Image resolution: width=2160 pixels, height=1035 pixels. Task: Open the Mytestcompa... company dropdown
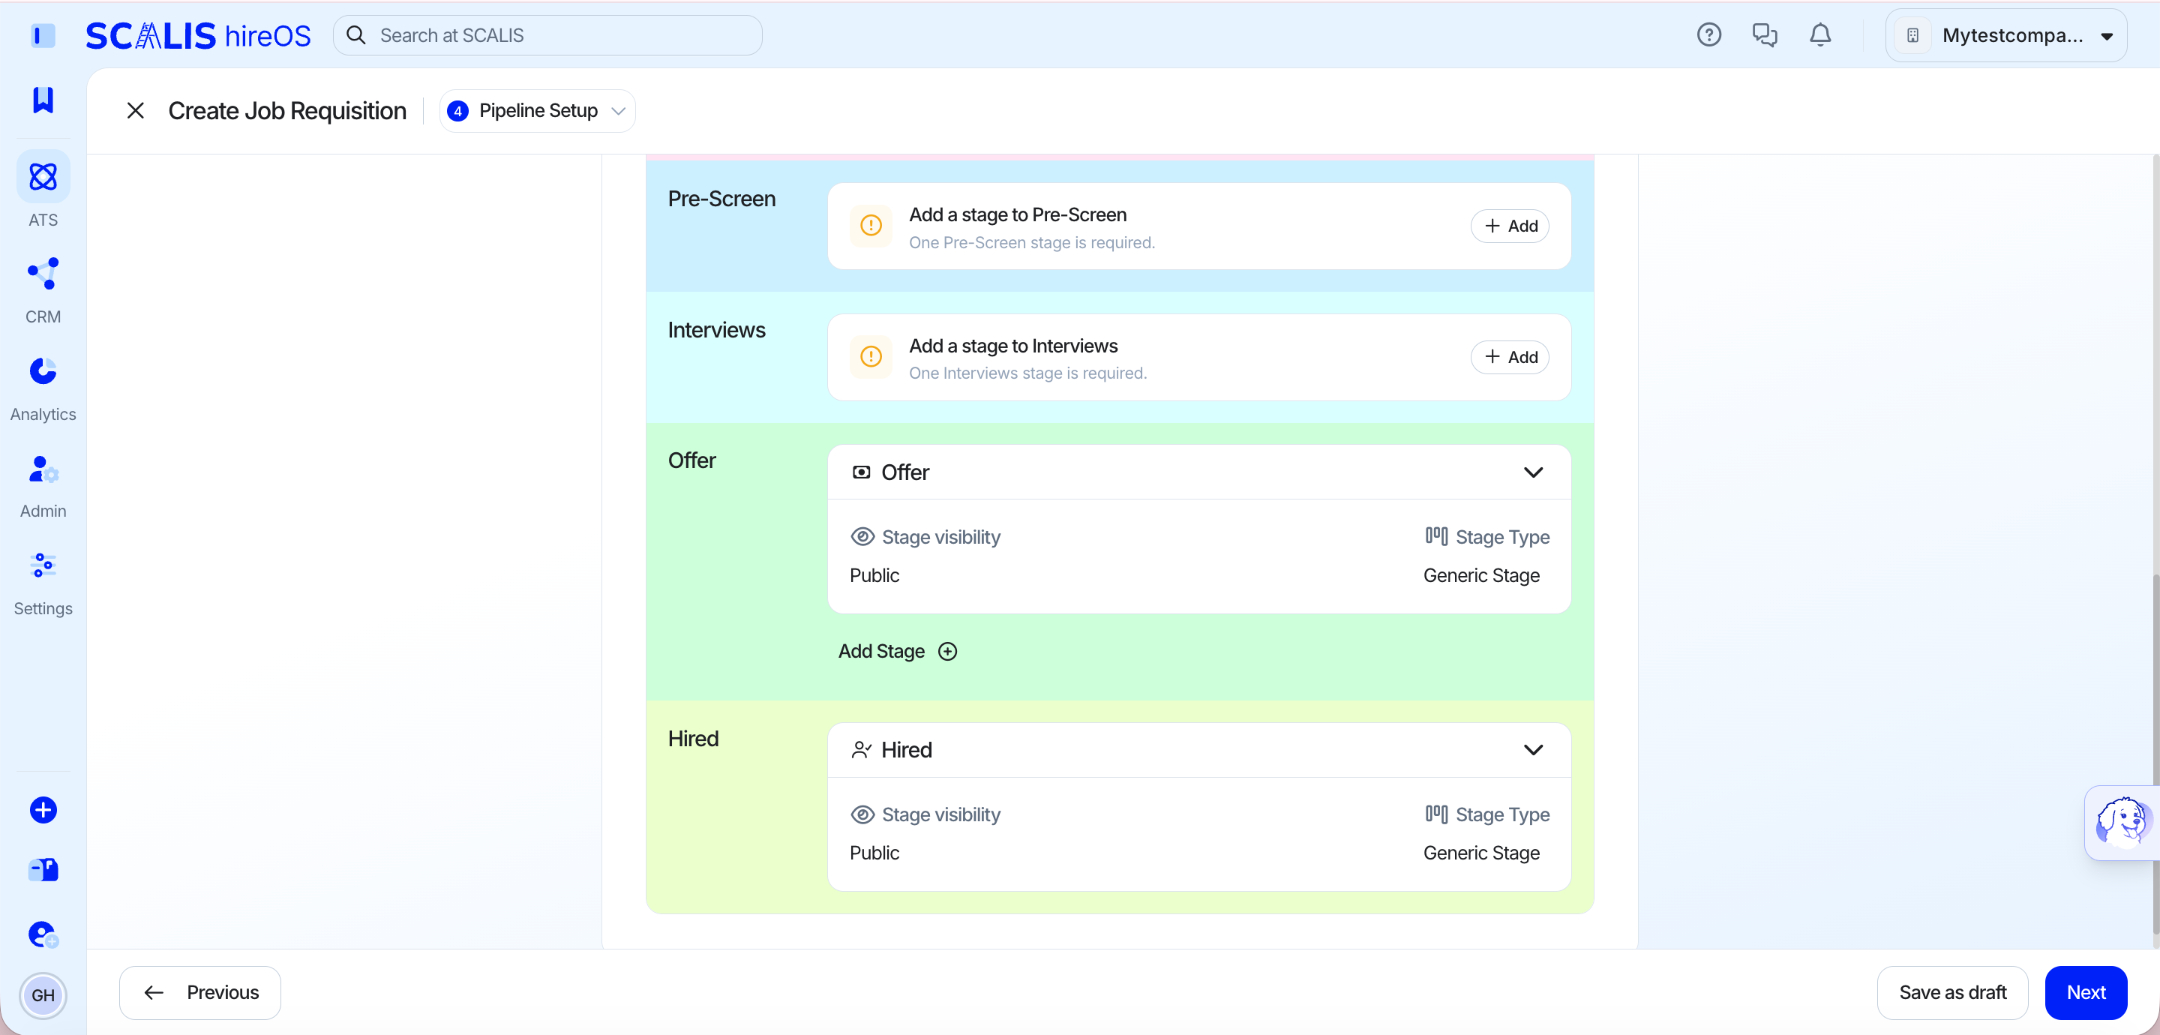(x=2006, y=35)
